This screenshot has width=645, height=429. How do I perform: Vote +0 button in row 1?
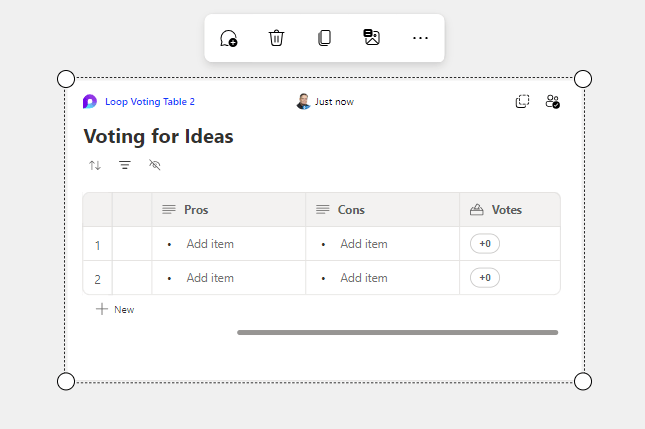click(x=485, y=244)
